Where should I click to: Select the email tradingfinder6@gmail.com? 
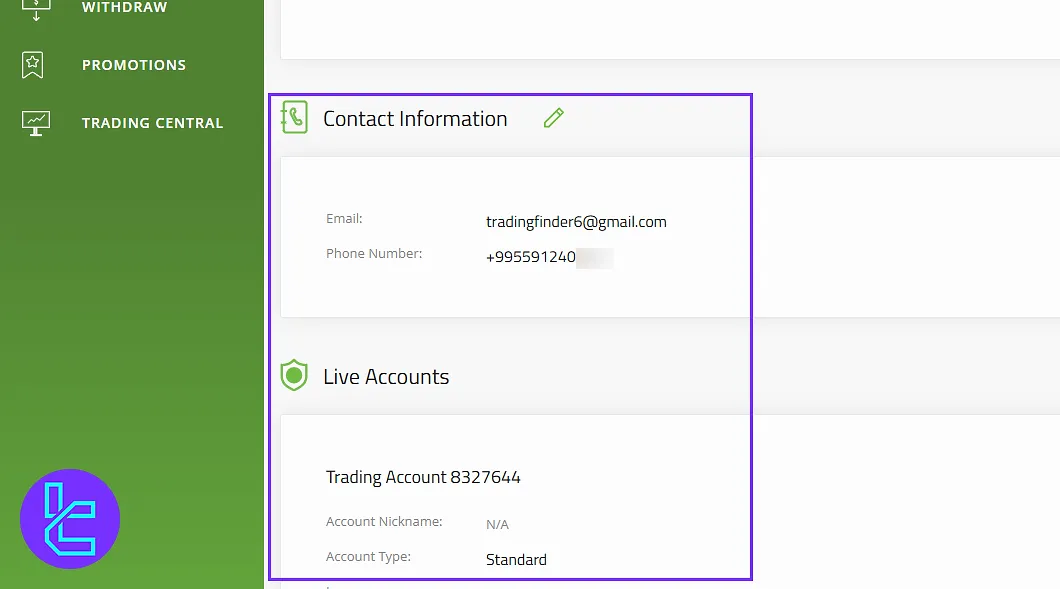tap(576, 222)
